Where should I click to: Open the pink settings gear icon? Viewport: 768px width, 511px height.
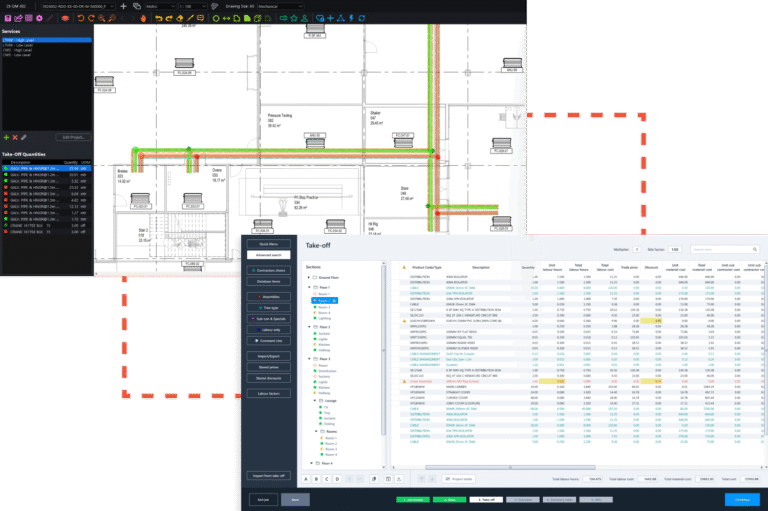[39, 18]
